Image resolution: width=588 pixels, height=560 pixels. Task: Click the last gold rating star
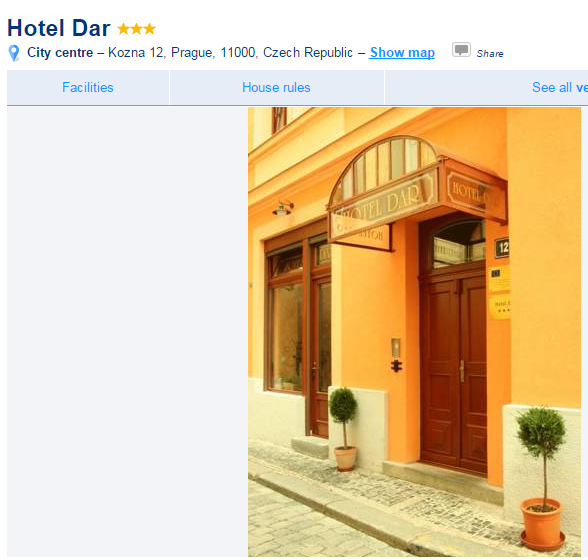click(x=150, y=29)
